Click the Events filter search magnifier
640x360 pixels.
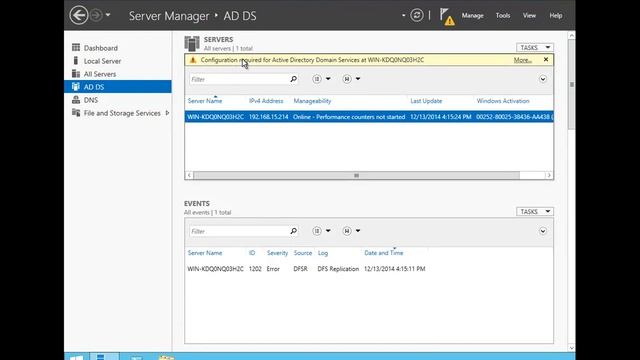(293, 231)
